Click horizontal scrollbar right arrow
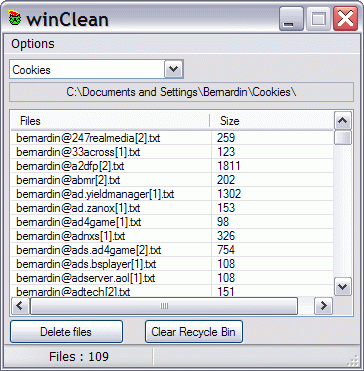This screenshot has height=371, width=364. point(323,305)
